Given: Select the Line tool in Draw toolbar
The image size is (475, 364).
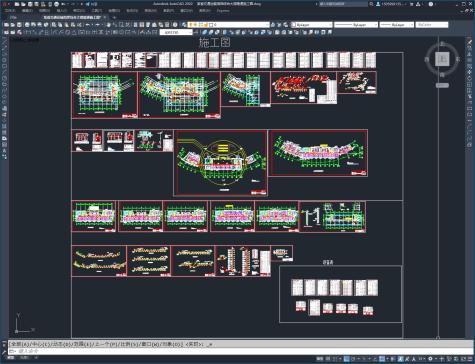Looking at the screenshot, I should [4, 42].
